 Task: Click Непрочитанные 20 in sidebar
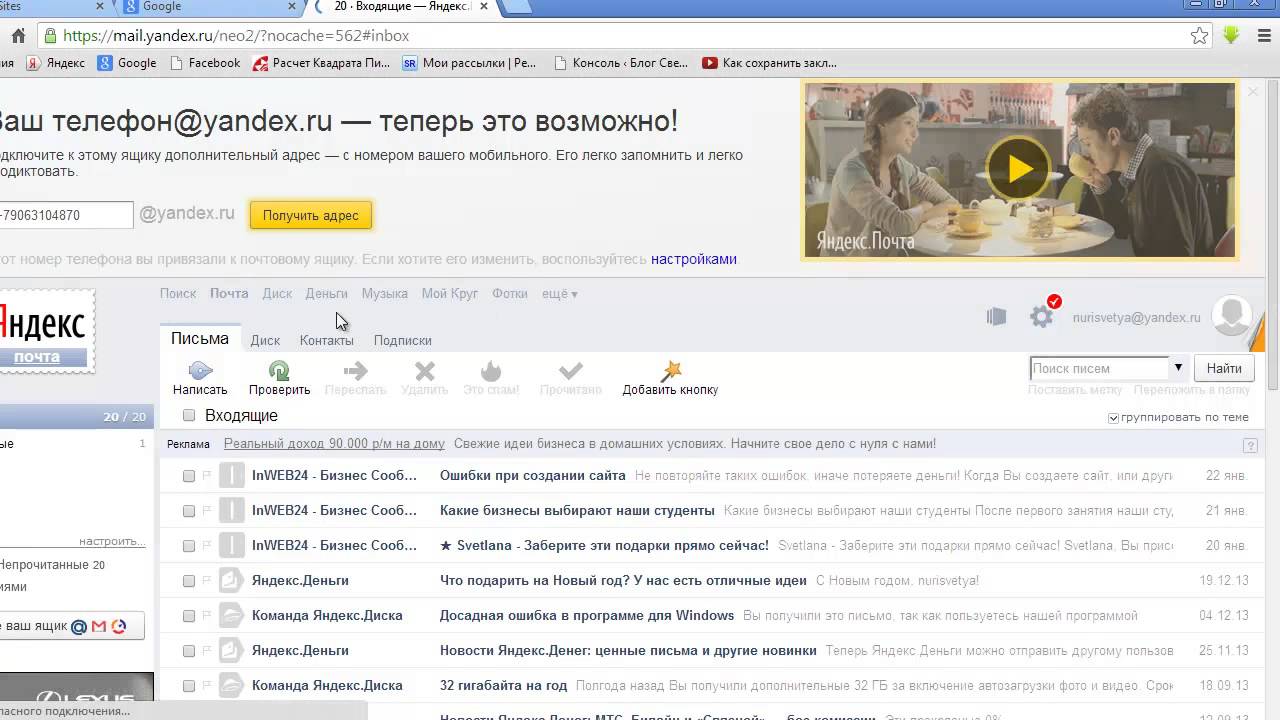[x=52, y=565]
